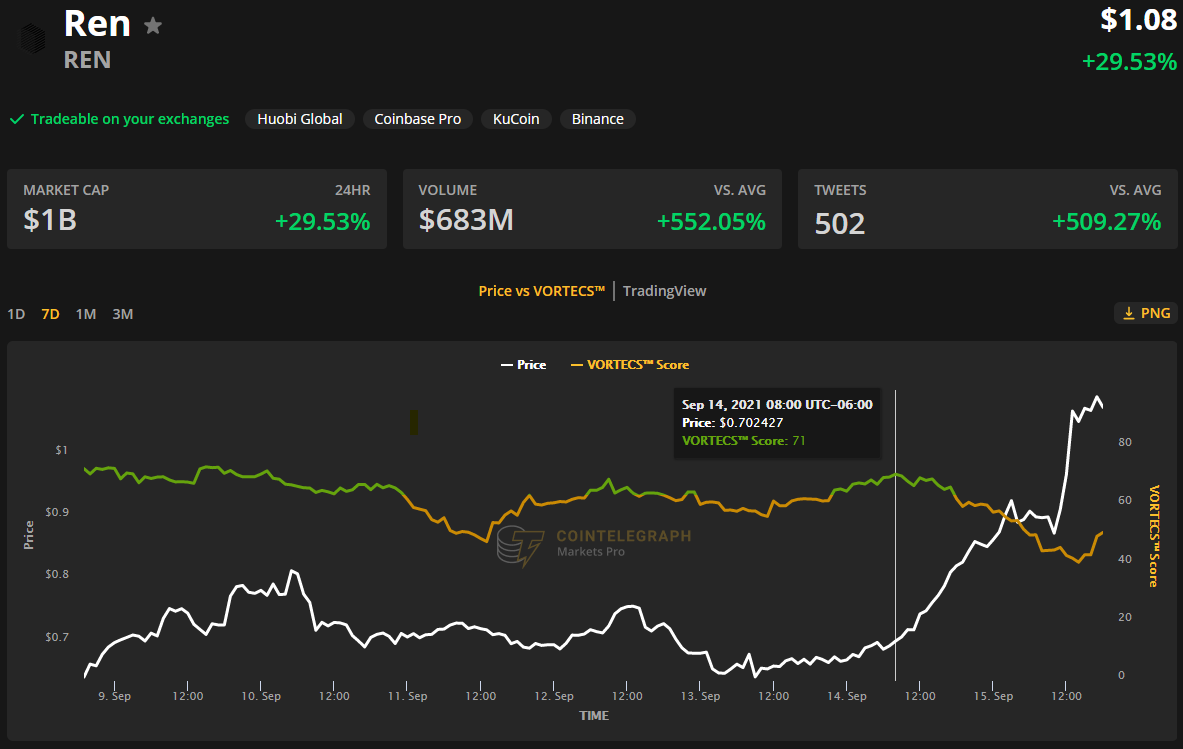This screenshot has height=749, width=1183.
Task: Select the KuCoin exchange chip
Action: pyautogui.click(x=516, y=119)
